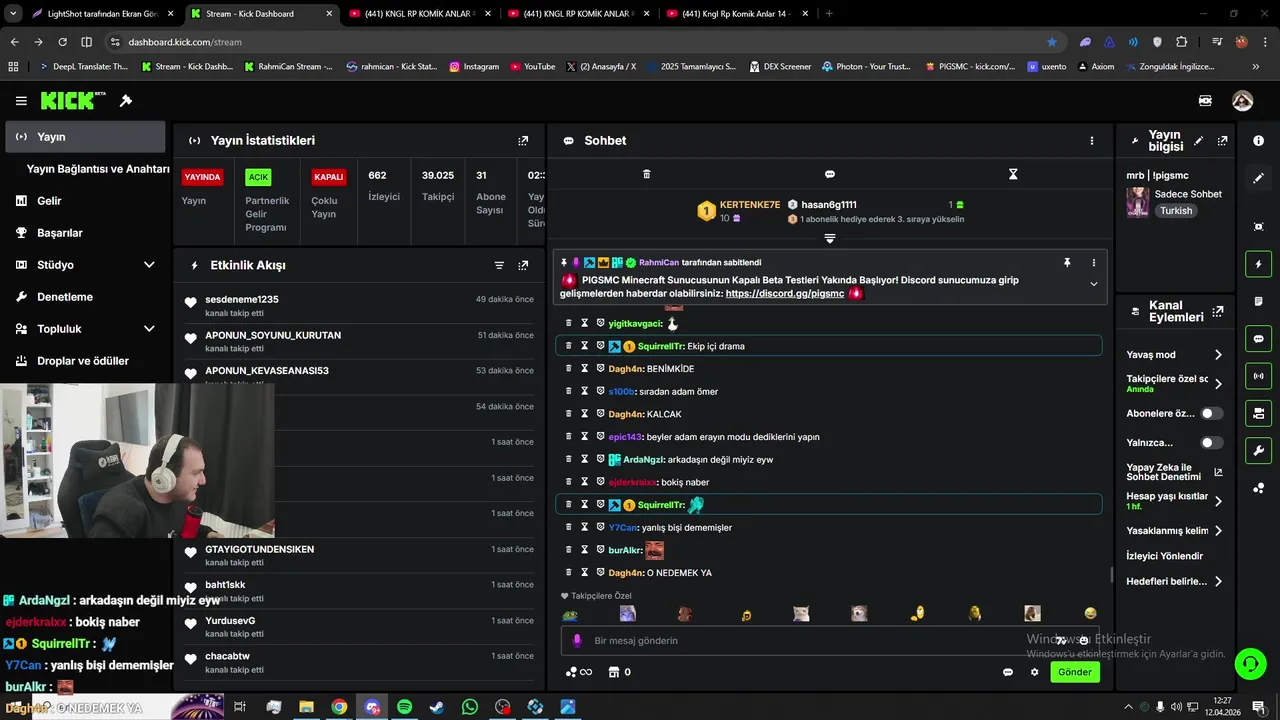Expand Topluluk menu in sidebar
This screenshot has width=1280, height=720.
(x=149, y=329)
